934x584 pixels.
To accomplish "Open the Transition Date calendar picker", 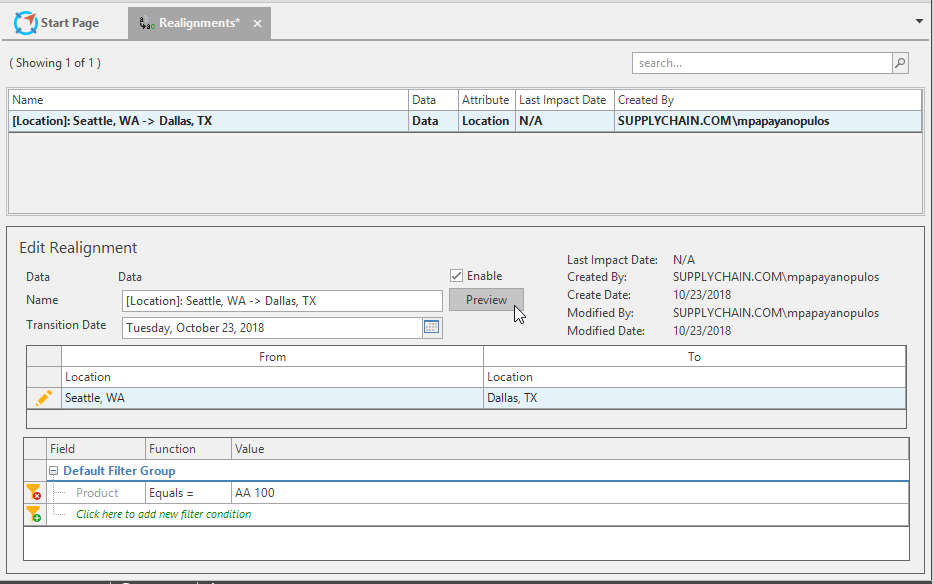I will (x=431, y=327).
